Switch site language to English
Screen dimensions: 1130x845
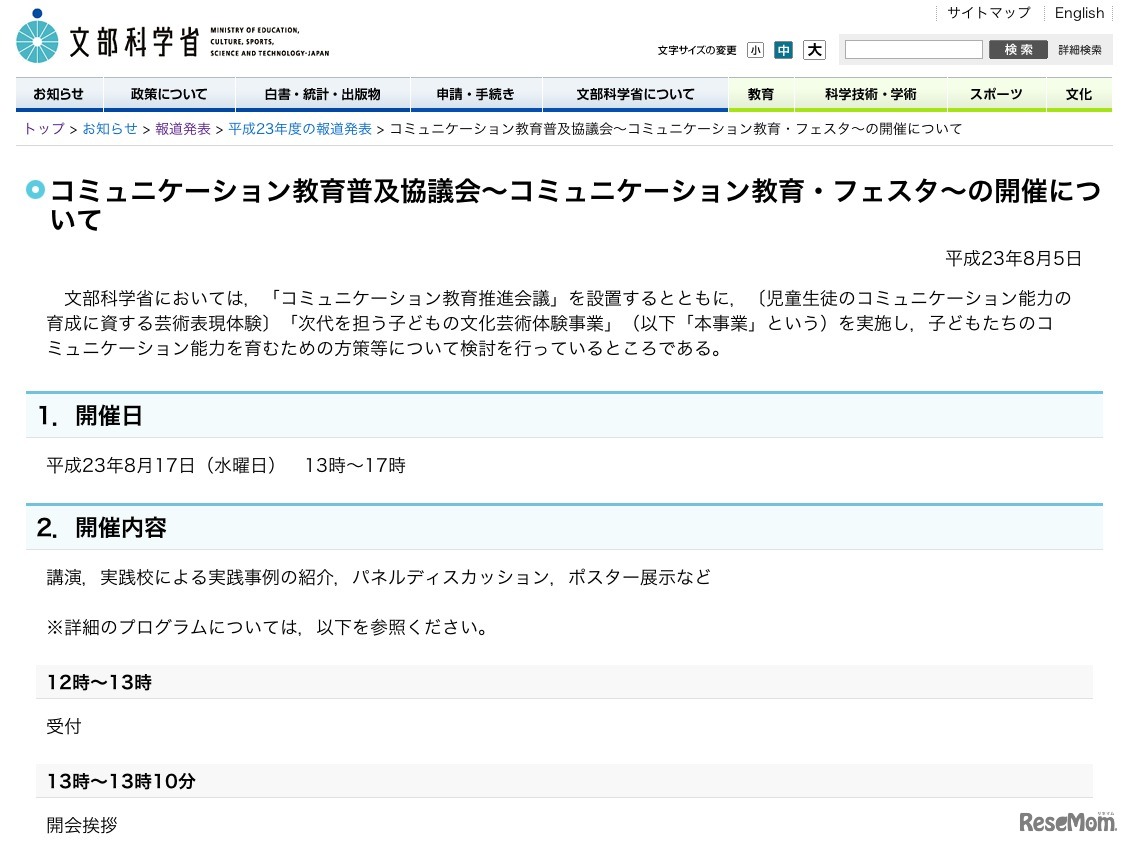pyautogui.click(x=1079, y=12)
